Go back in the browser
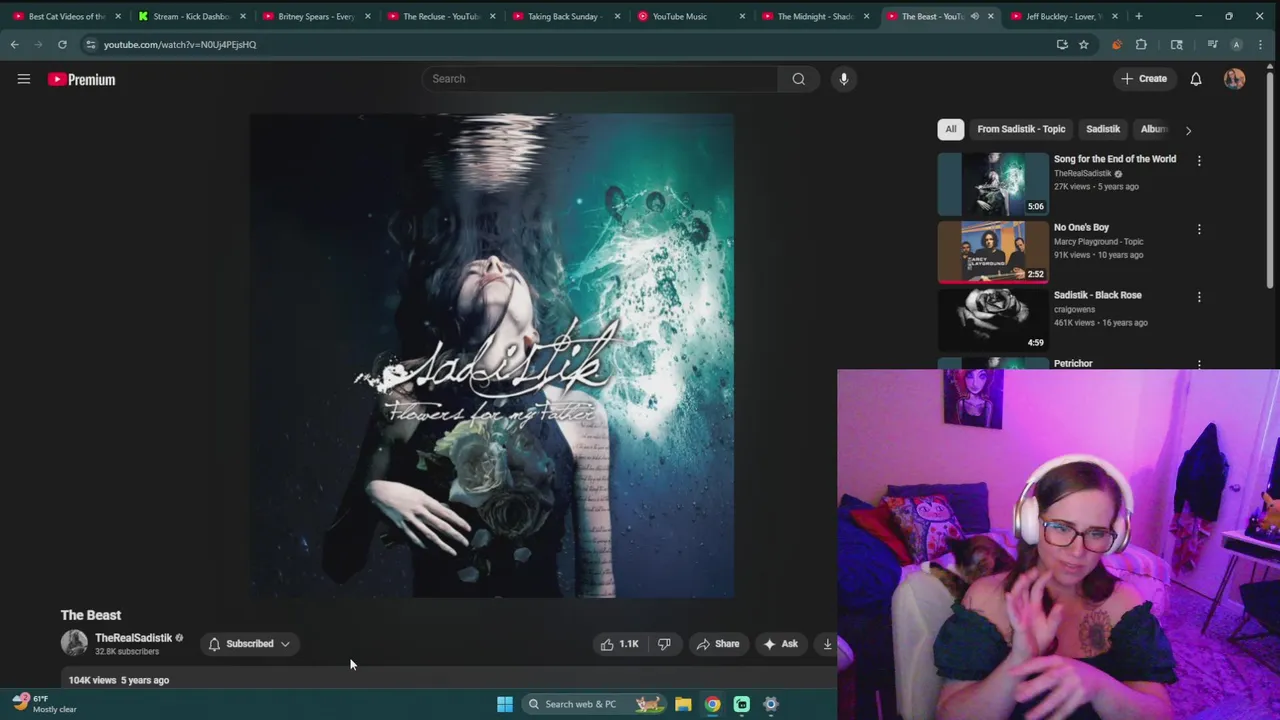The image size is (1280, 720). click(x=14, y=44)
